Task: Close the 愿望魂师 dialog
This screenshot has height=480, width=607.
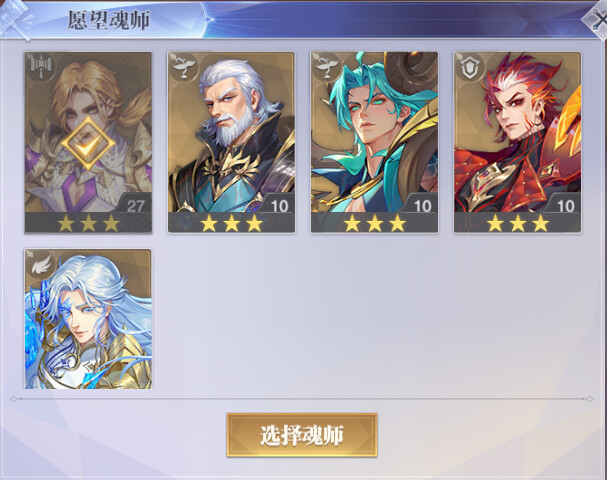Action: 596,19
